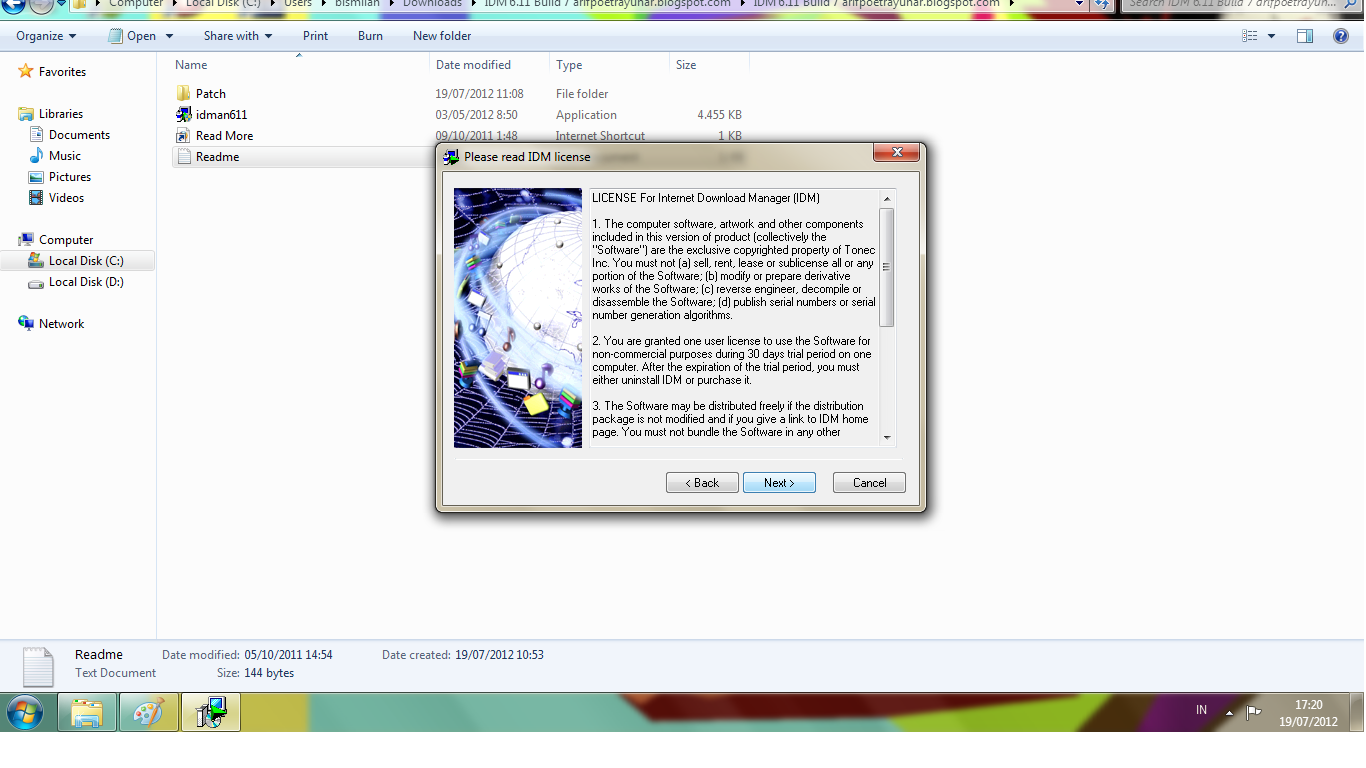Open the Documents library icon
1366x768 pixels.
coord(37,134)
